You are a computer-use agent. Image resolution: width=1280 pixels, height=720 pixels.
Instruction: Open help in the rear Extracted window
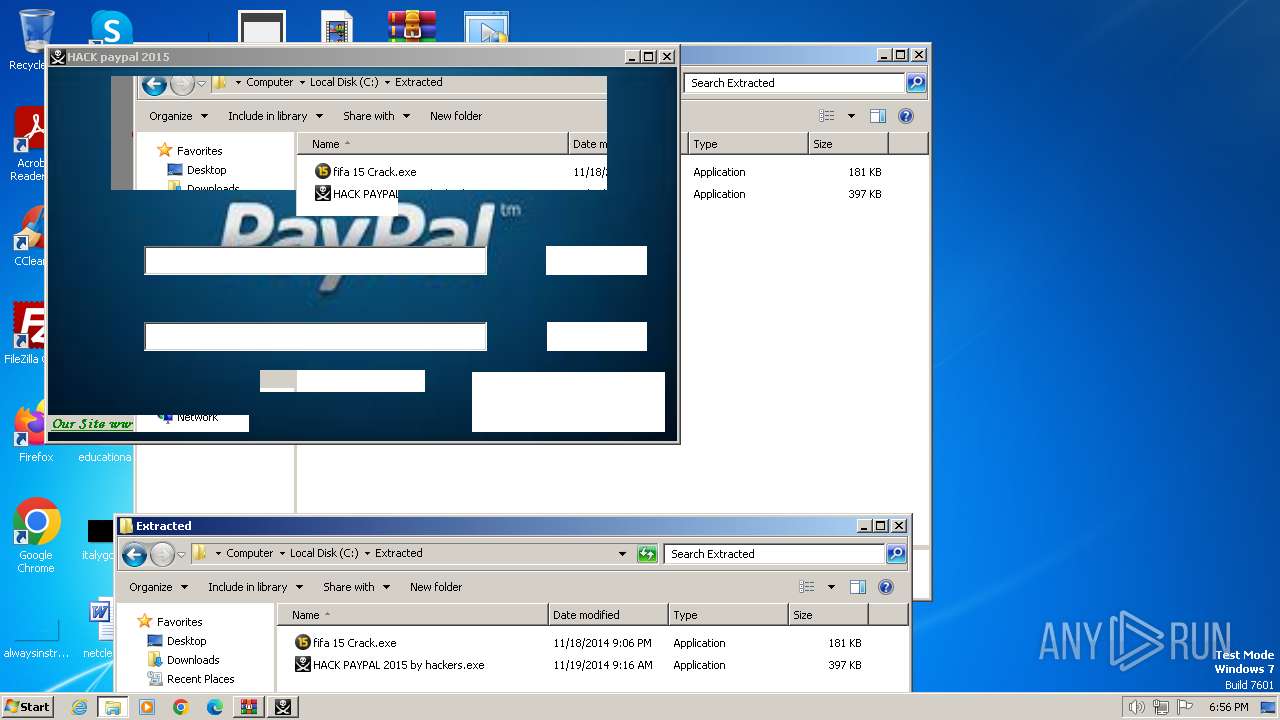pyautogui.click(x=905, y=116)
